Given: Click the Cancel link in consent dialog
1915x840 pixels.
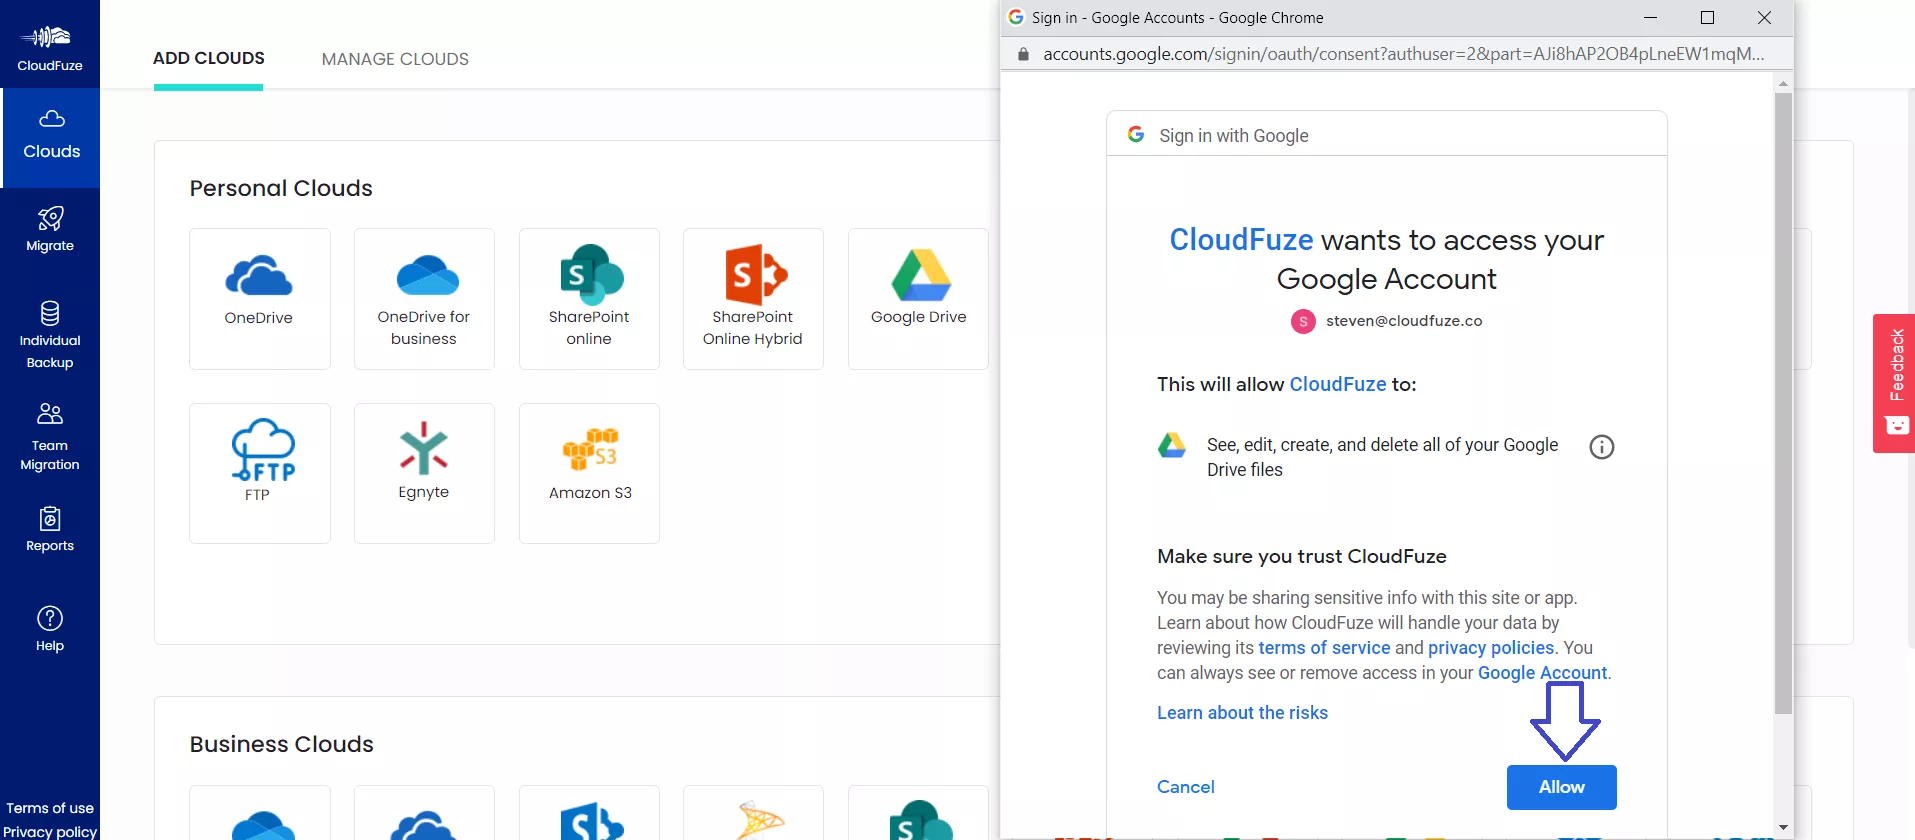Looking at the screenshot, I should [1186, 787].
